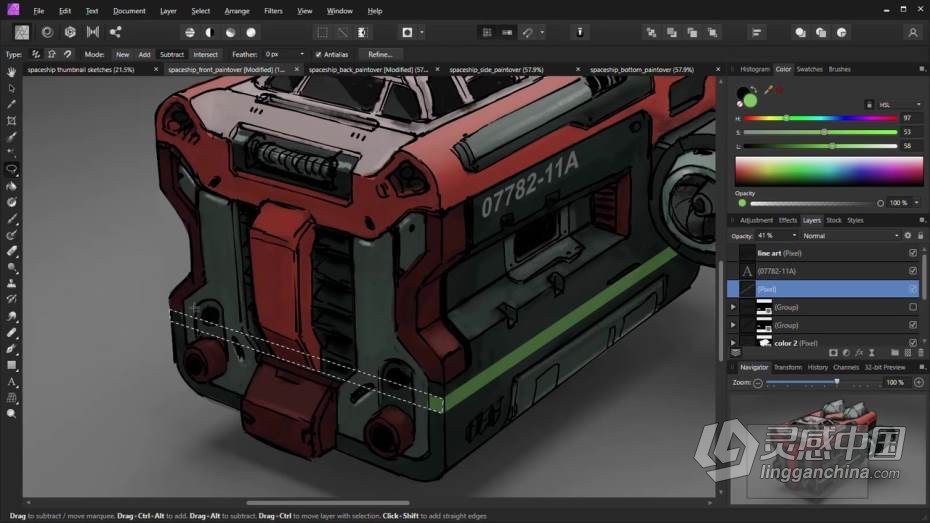Click the zoom out minus icon
The width and height of the screenshot is (930, 523).
(758, 383)
